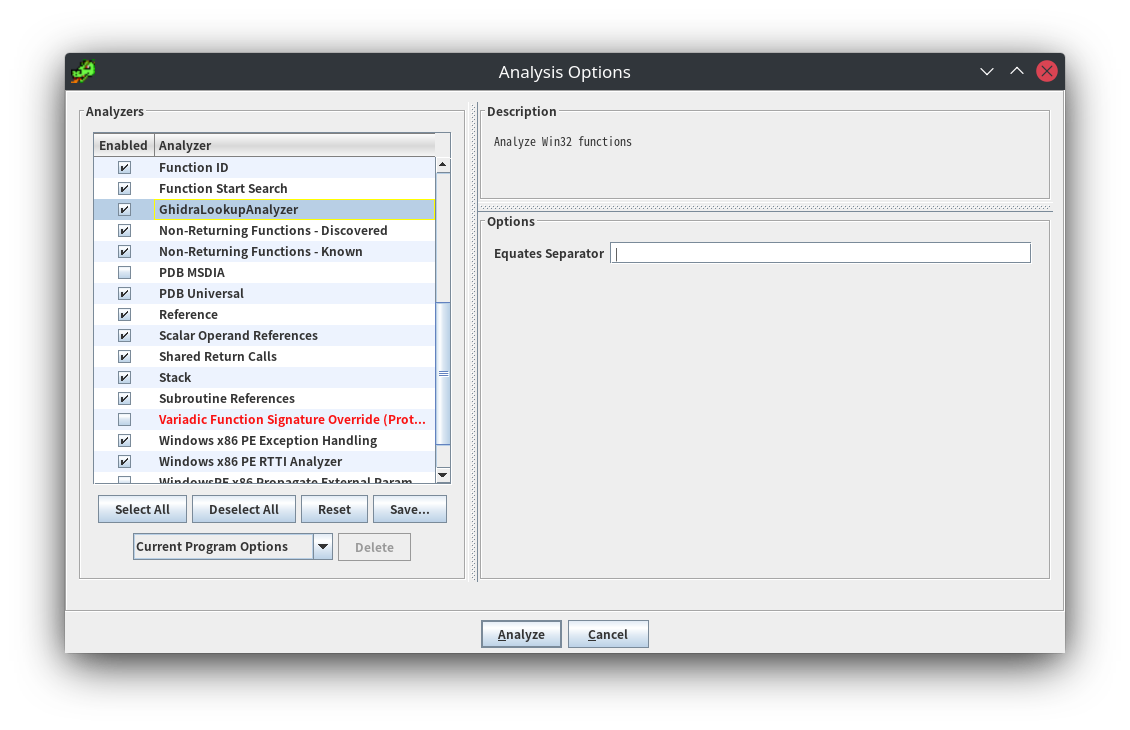Sort by the Analyzer column header
Image resolution: width=1130 pixels, height=730 pixels.
[295, 145]
